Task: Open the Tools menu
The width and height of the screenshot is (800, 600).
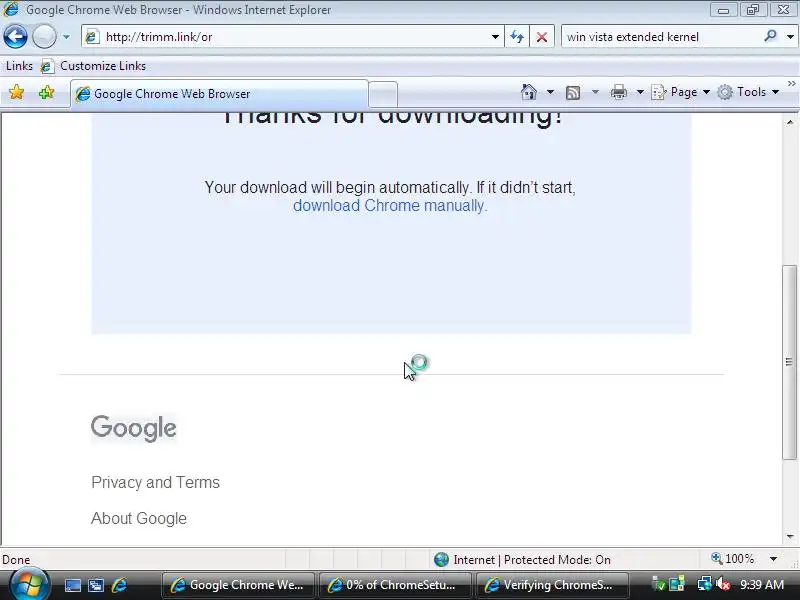Action: click(748, 92)
